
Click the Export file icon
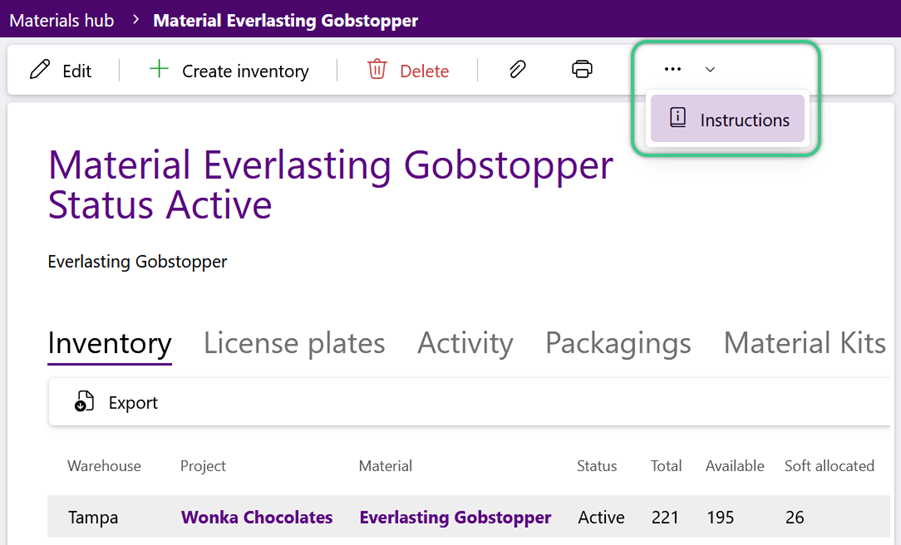point(84,401)
